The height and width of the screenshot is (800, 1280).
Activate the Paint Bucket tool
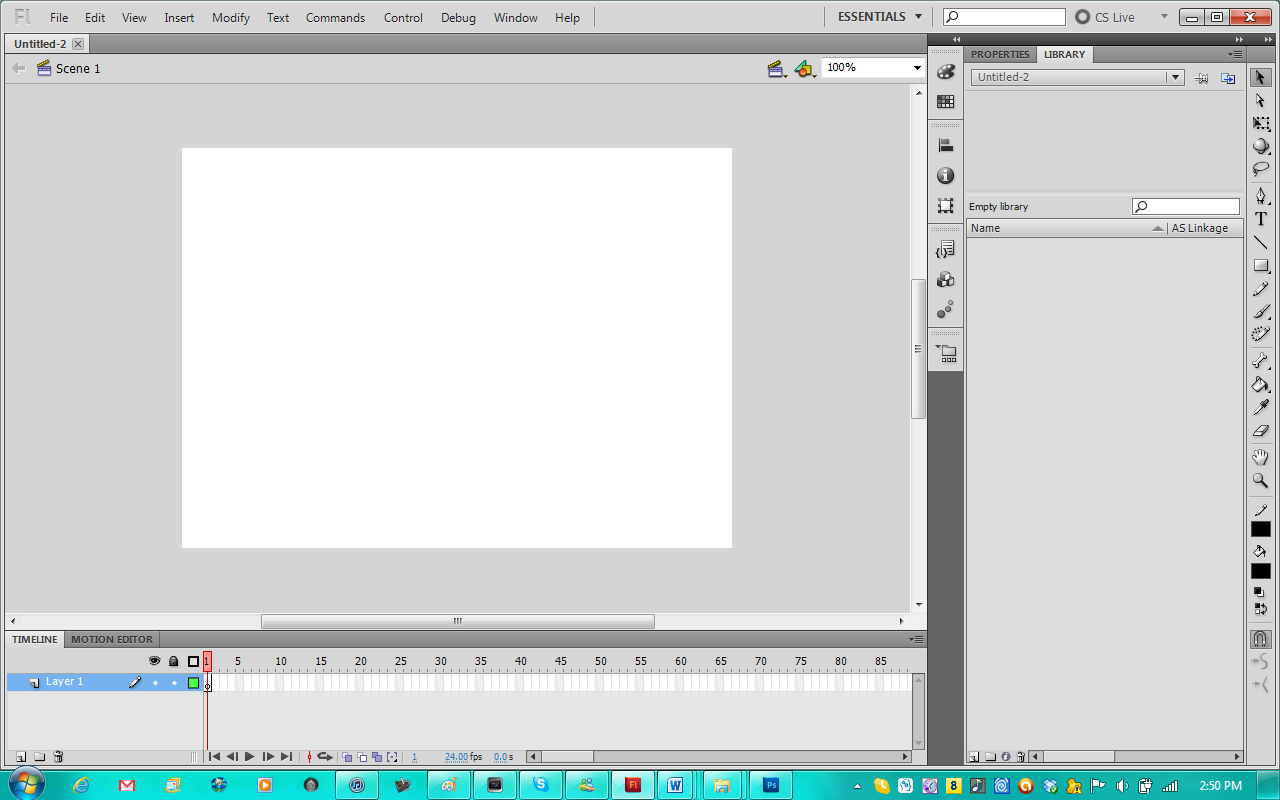(x=1260, y=385)
